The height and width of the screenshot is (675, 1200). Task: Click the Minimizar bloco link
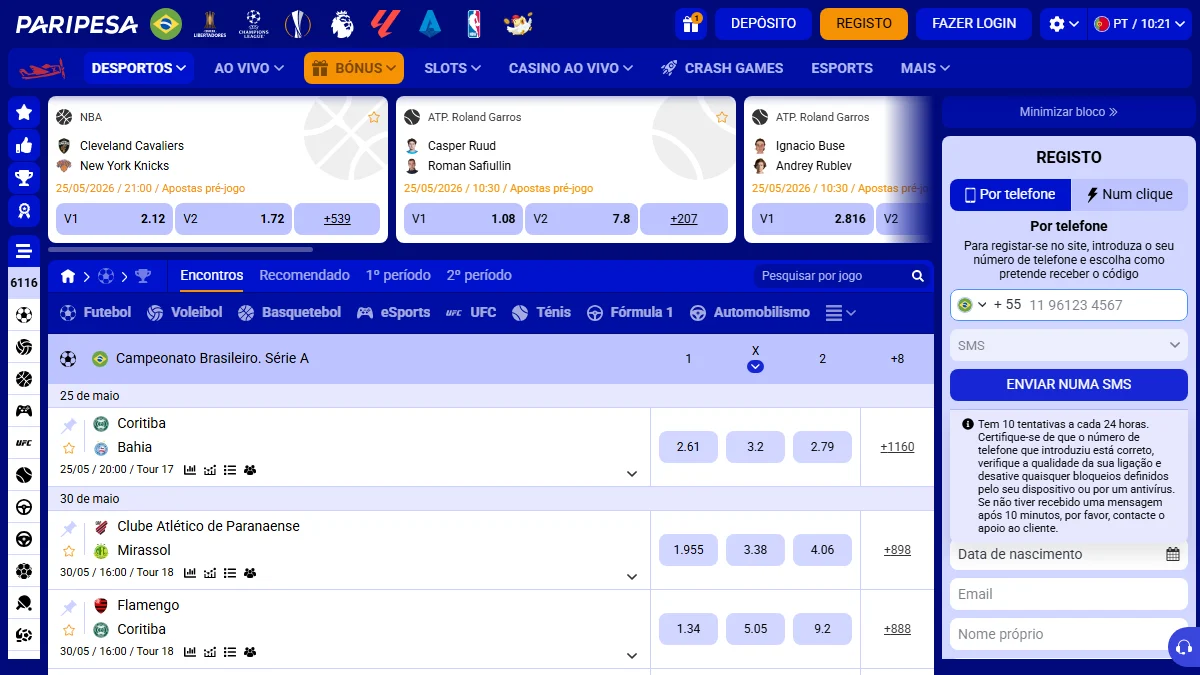[1069, 112]
